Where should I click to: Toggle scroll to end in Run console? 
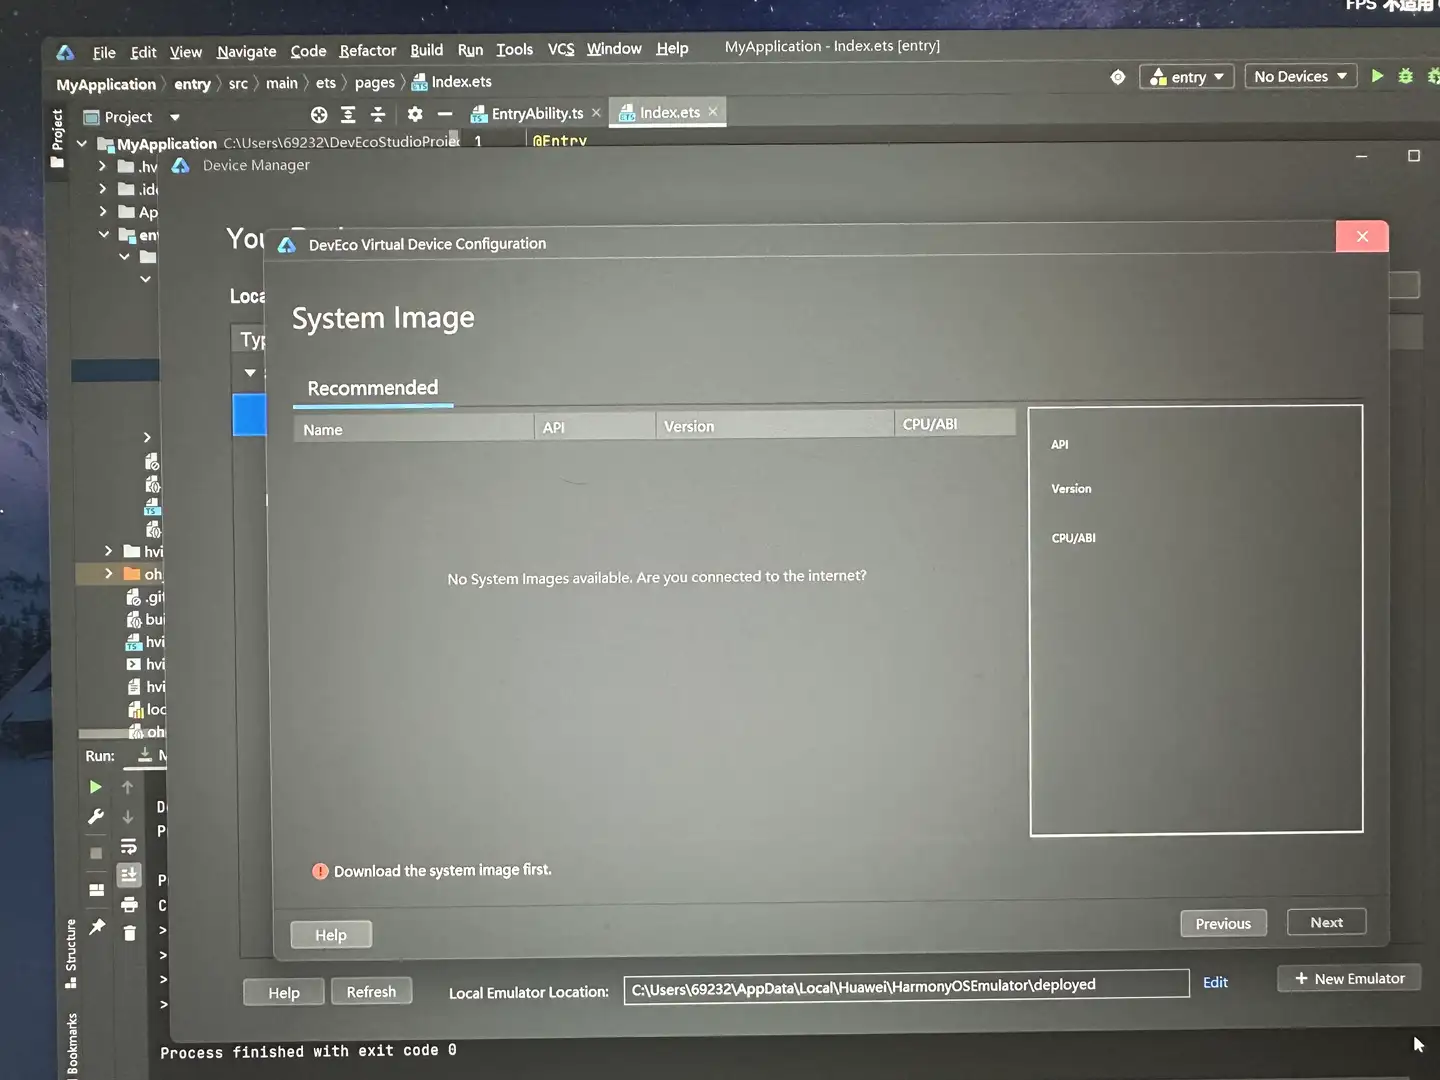[x=129, y=875]
